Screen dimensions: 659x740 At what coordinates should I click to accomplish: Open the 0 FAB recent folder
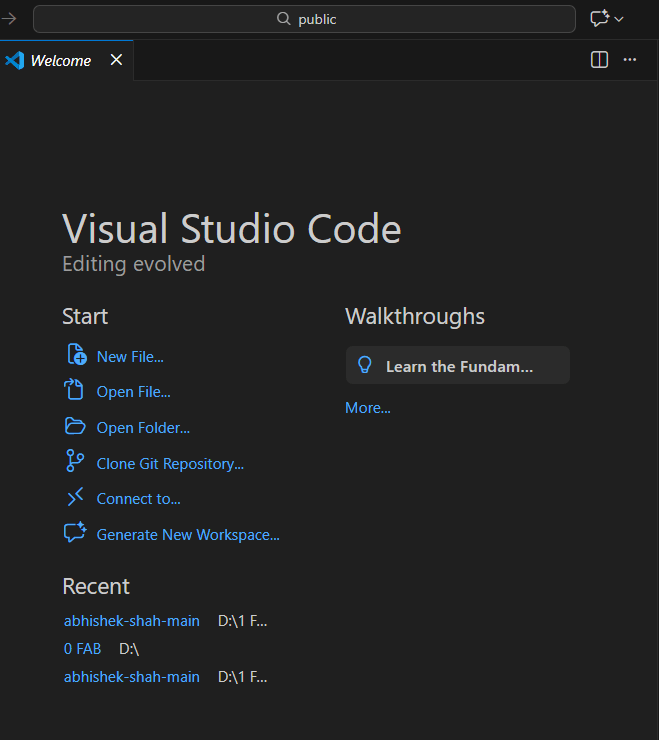pyautogui.click(x=82, y=649)
